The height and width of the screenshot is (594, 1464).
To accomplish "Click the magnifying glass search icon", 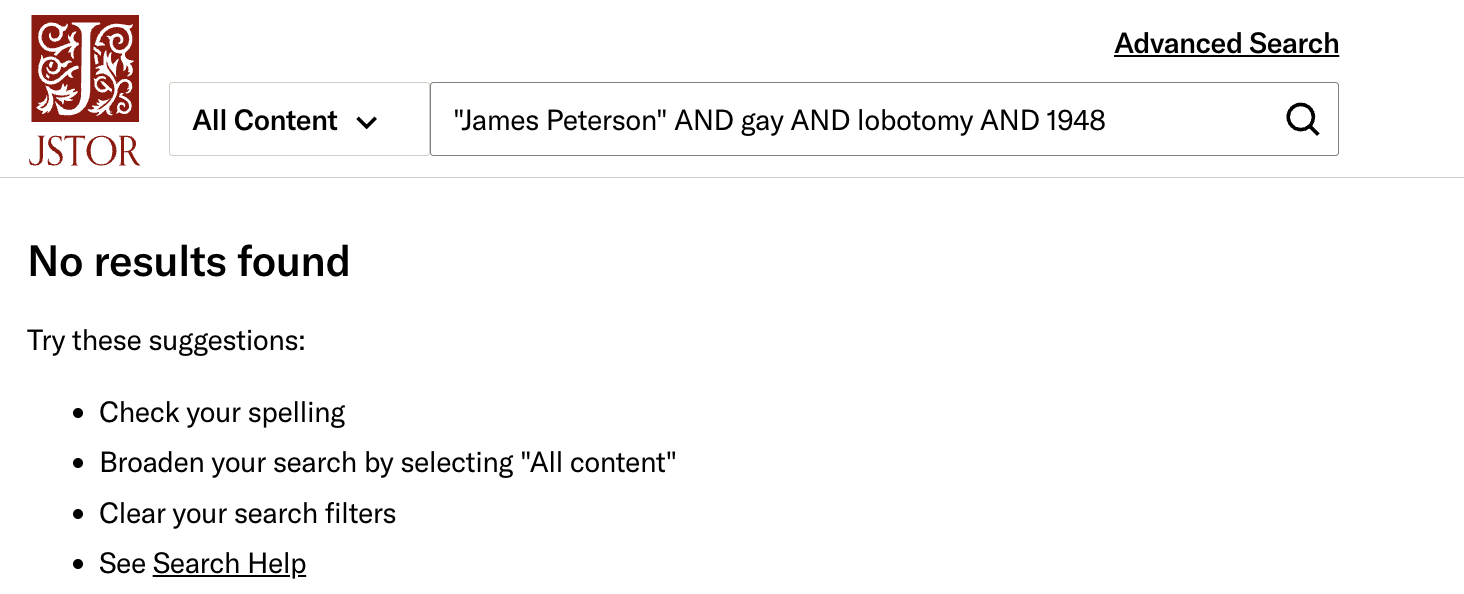I will [1302, 120].
